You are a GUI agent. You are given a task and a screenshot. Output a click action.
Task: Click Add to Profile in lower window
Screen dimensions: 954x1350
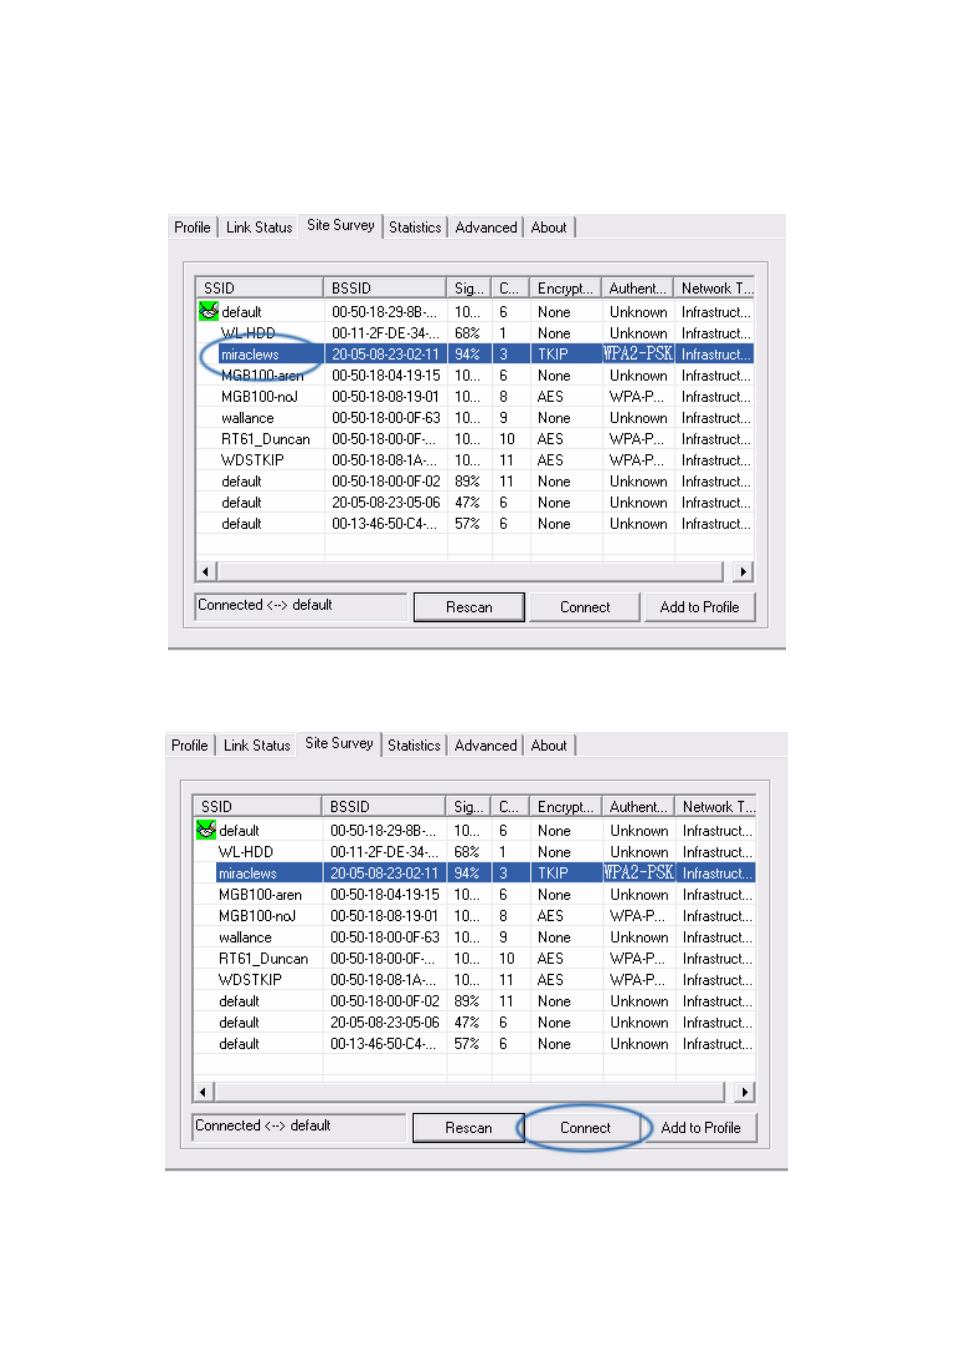point(701,1127)
